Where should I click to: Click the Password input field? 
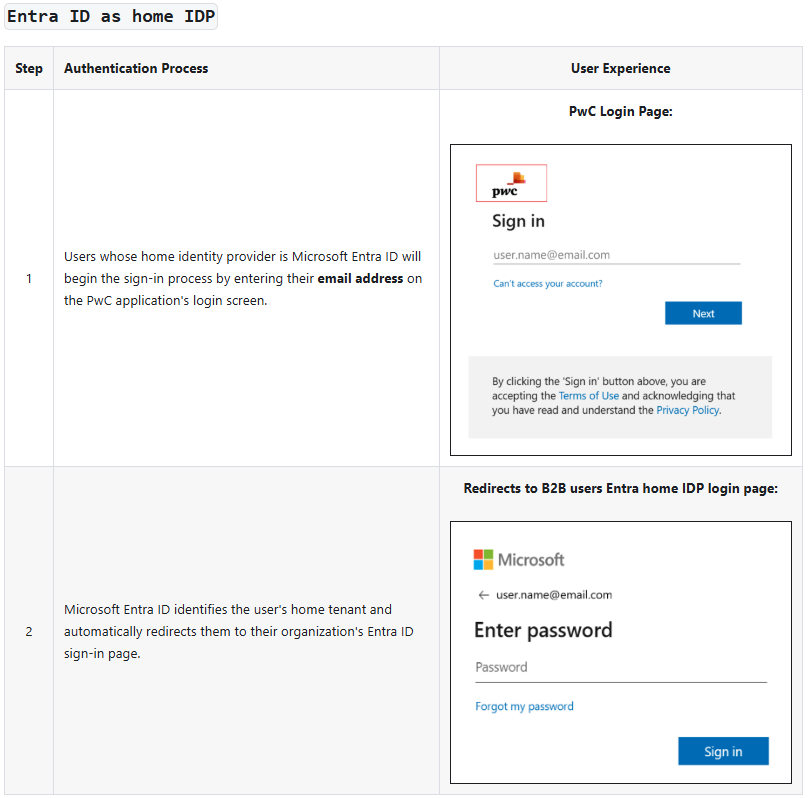coord(621,669)
